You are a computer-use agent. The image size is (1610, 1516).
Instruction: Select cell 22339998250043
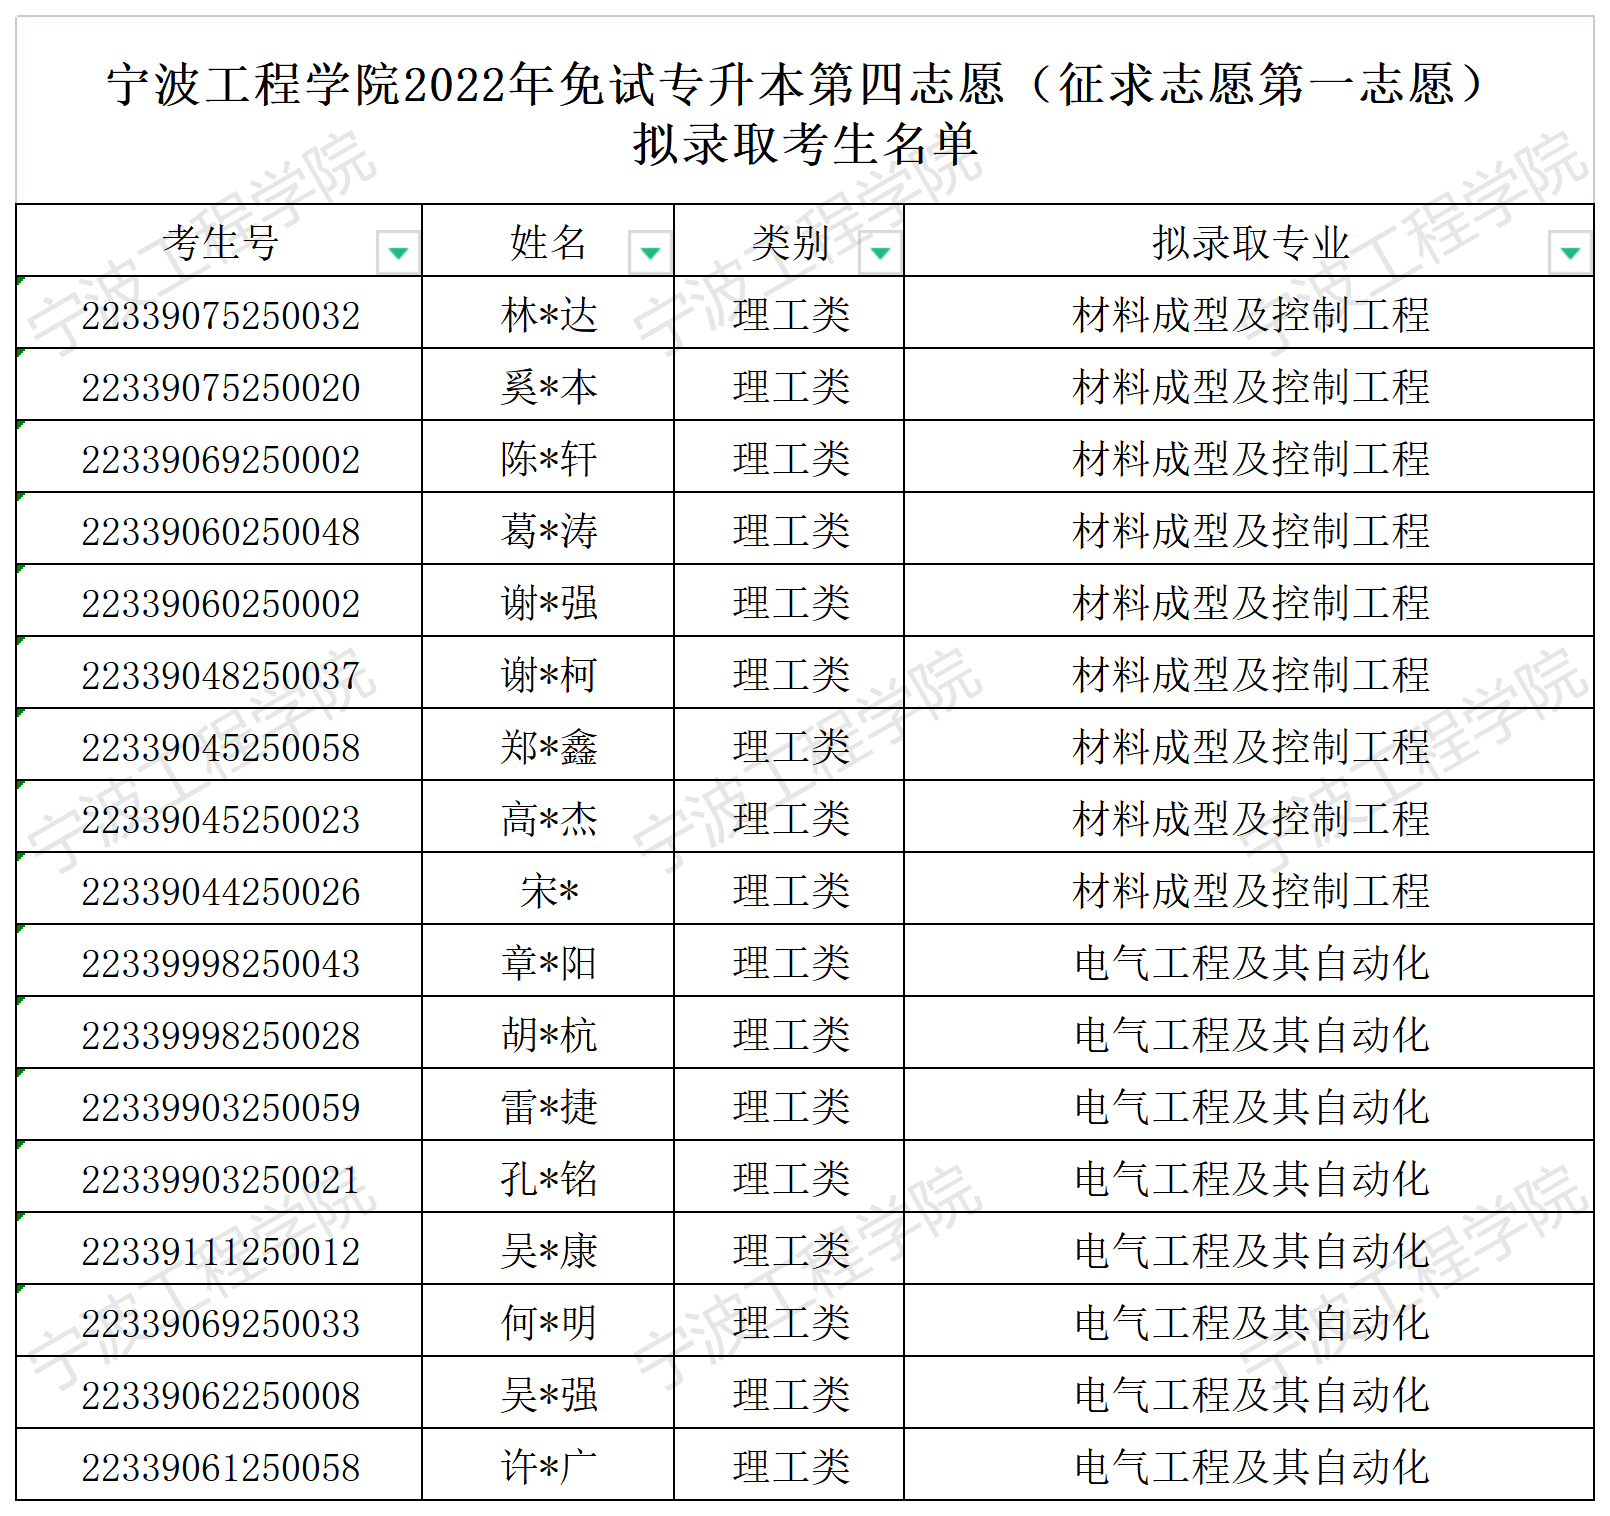pyautogui.click(x=219, y=961)
